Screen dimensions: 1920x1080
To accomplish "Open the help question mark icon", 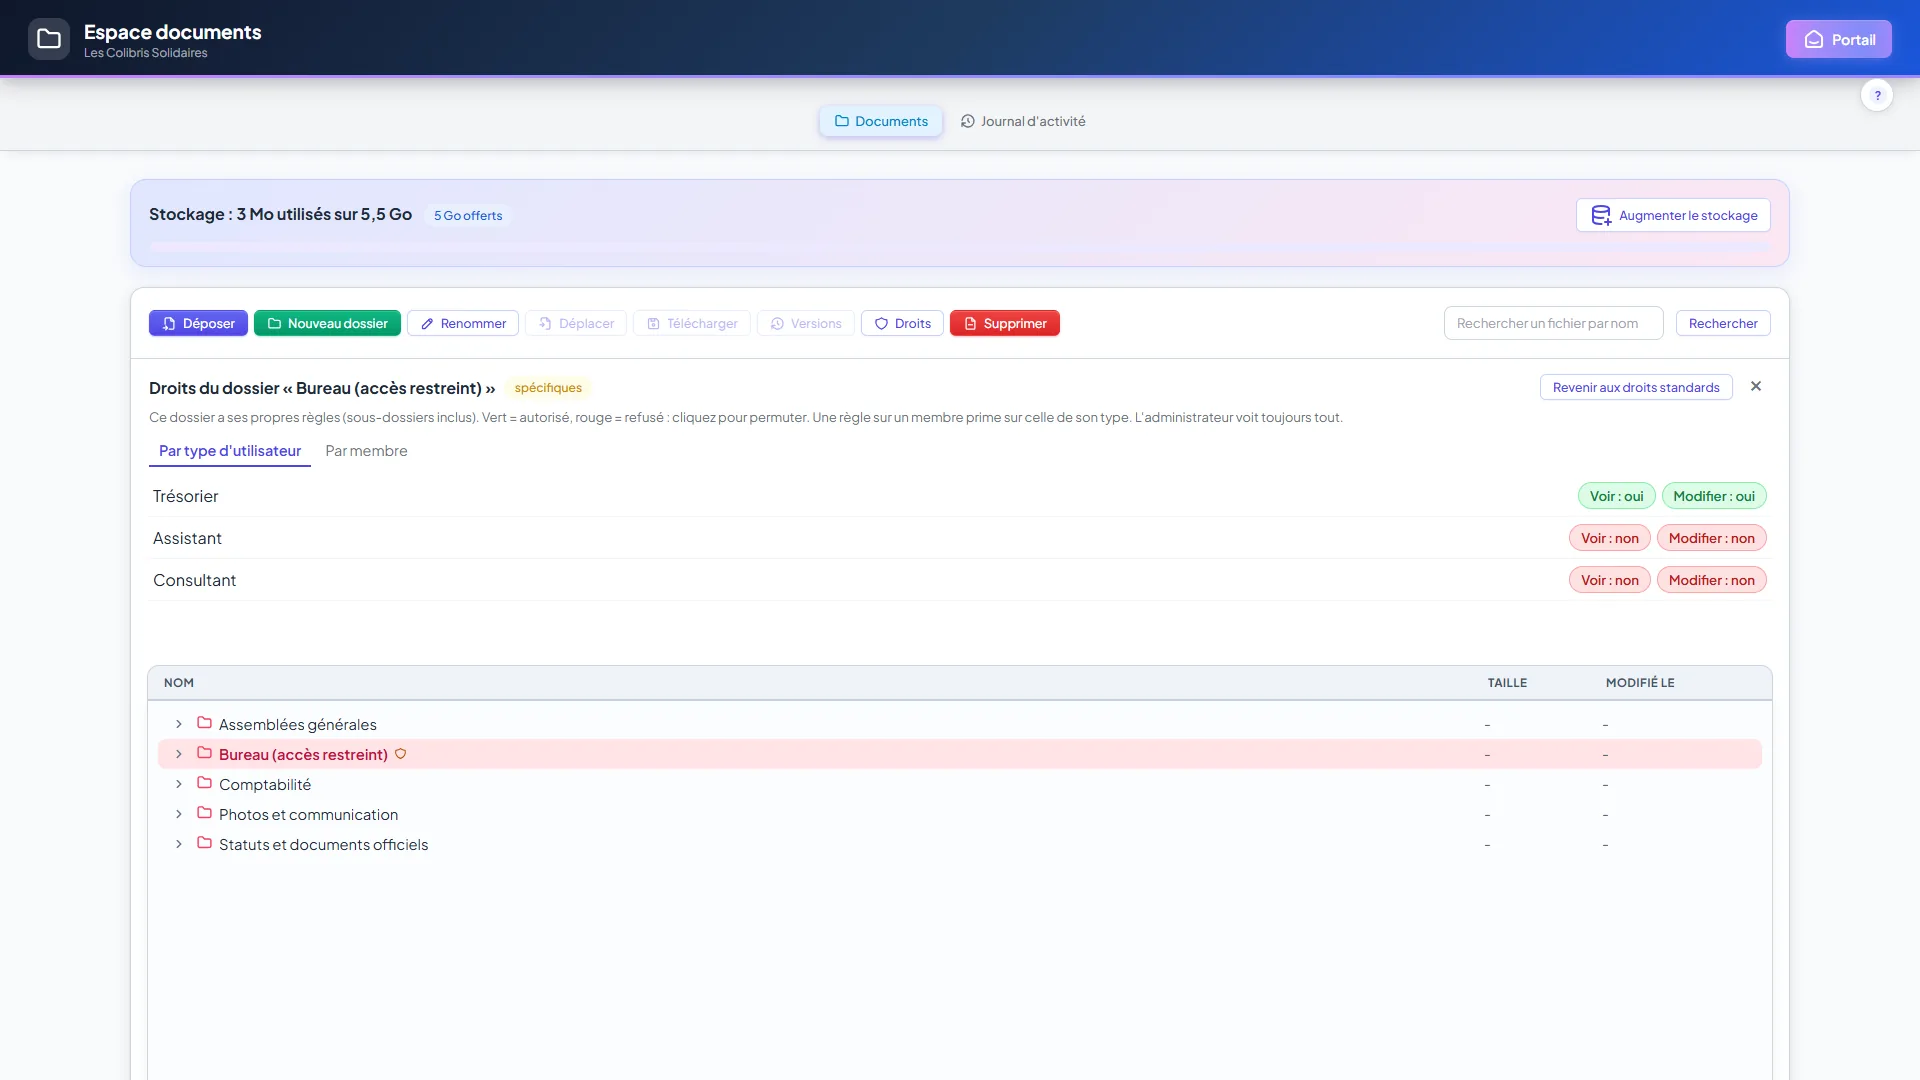I will [x=1877, y=95].
